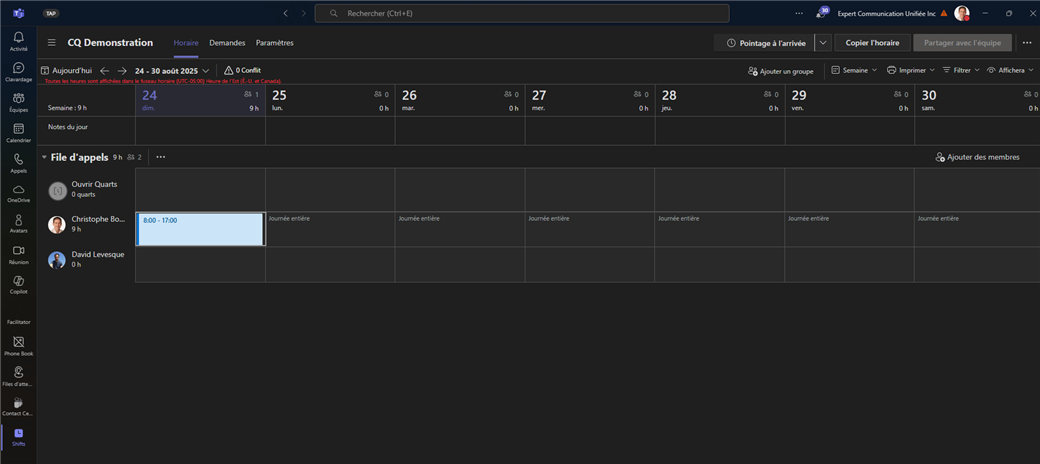Screen dimensions: 1040x464
Task: Go to next week arrow
Action: [122, 70]
